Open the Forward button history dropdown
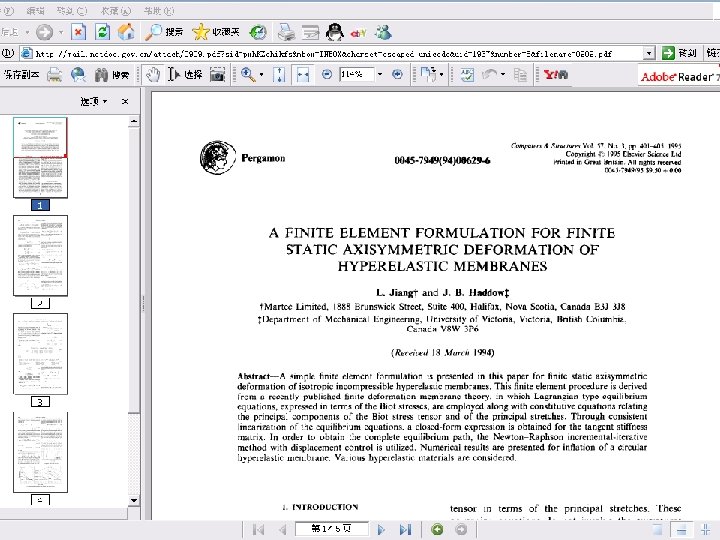Screen dimensions: 720x540 click(x=61, y=32)
